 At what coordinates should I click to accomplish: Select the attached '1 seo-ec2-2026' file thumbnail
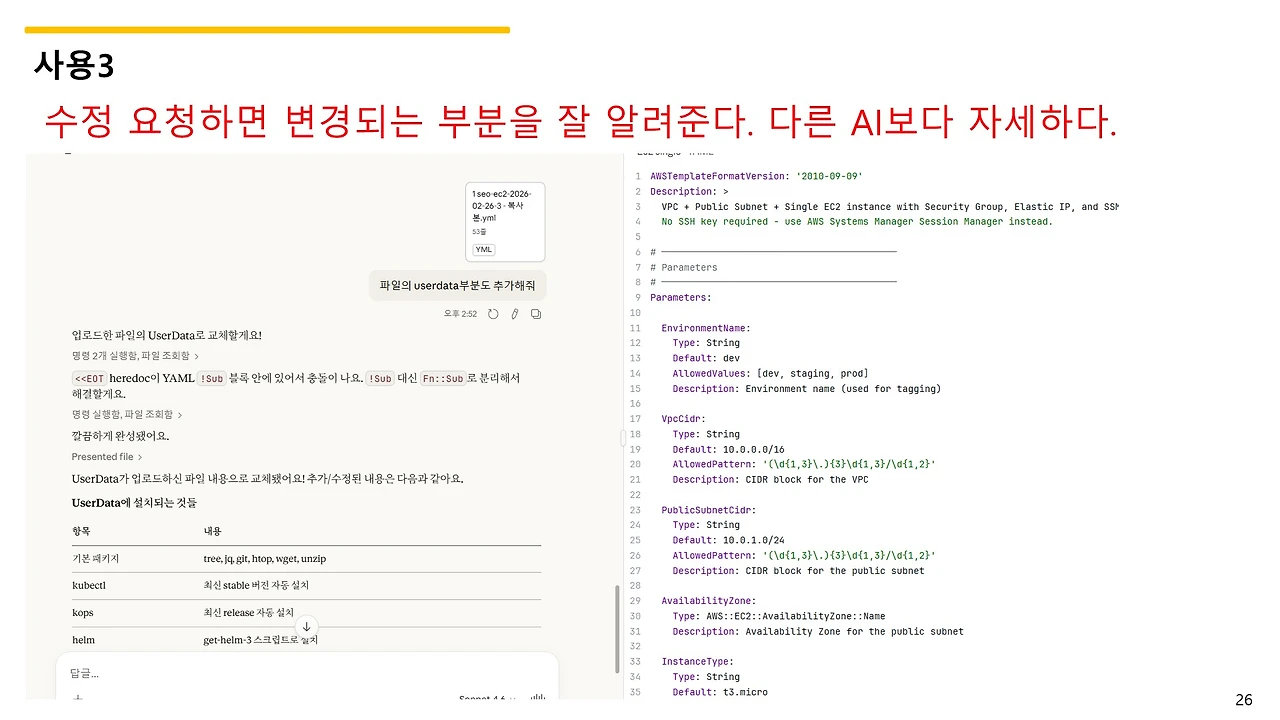[505, 218]
